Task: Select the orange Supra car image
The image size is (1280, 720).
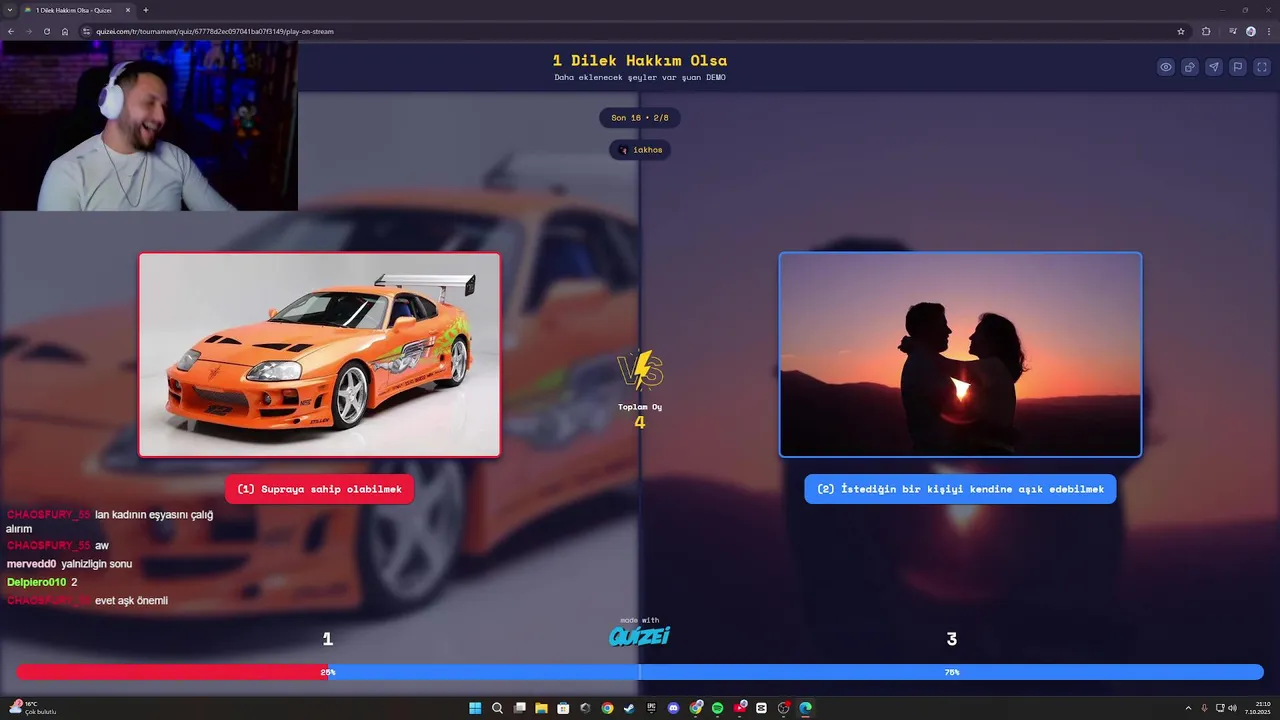Action: coord(319,354)
